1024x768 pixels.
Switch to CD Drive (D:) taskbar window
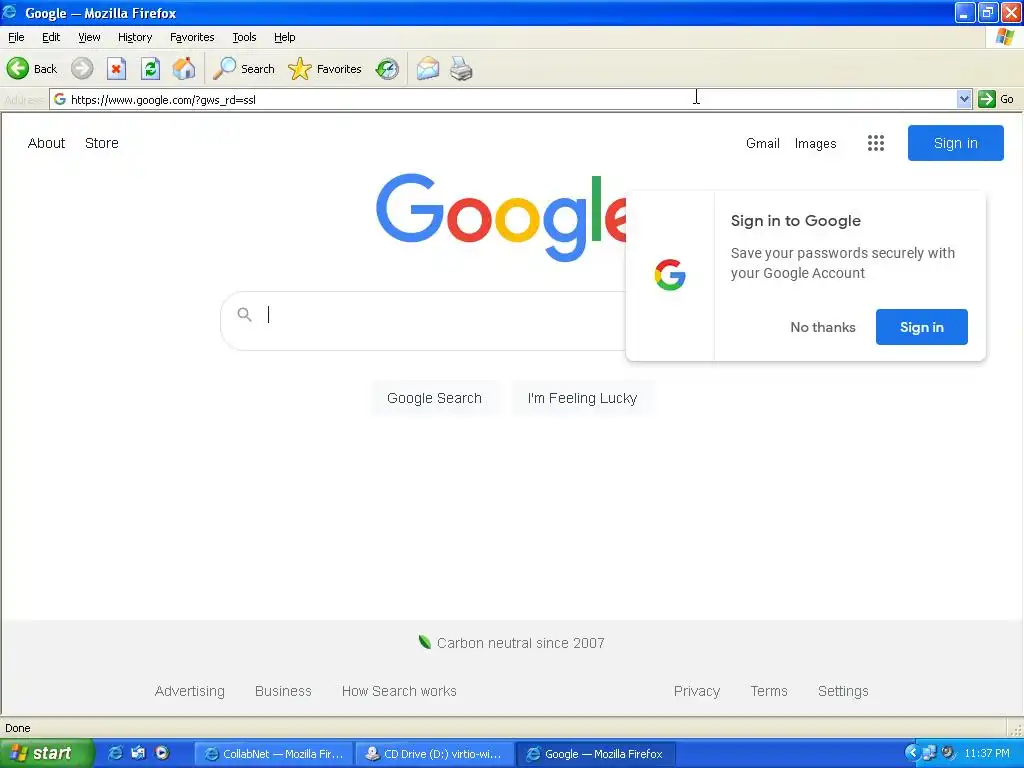[434, 754]
